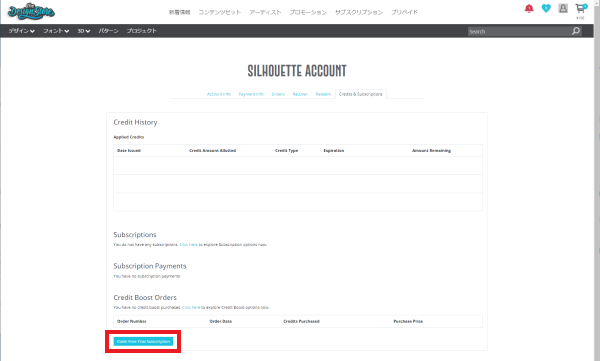Click the Credit Amount Allotted column header
The height and width of the screenshot is (361, 600).
tap(212, 151)
